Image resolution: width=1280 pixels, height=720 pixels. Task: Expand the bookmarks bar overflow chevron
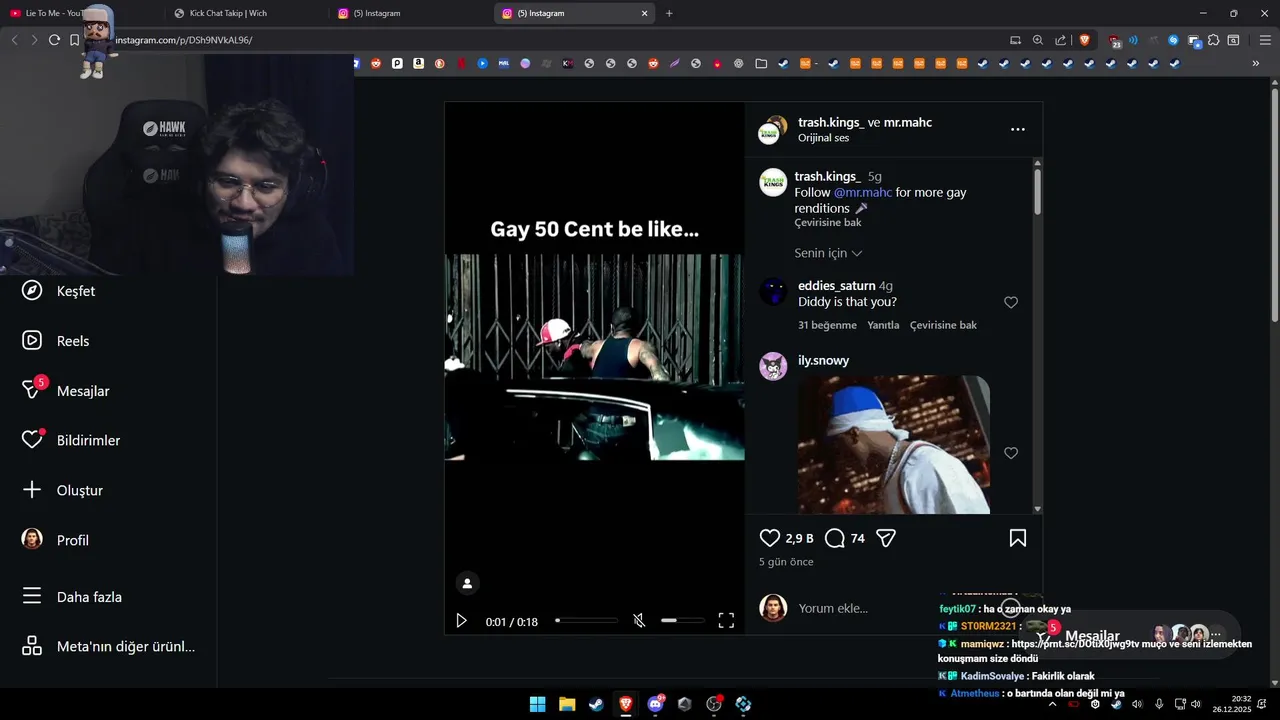(1255, 63)
